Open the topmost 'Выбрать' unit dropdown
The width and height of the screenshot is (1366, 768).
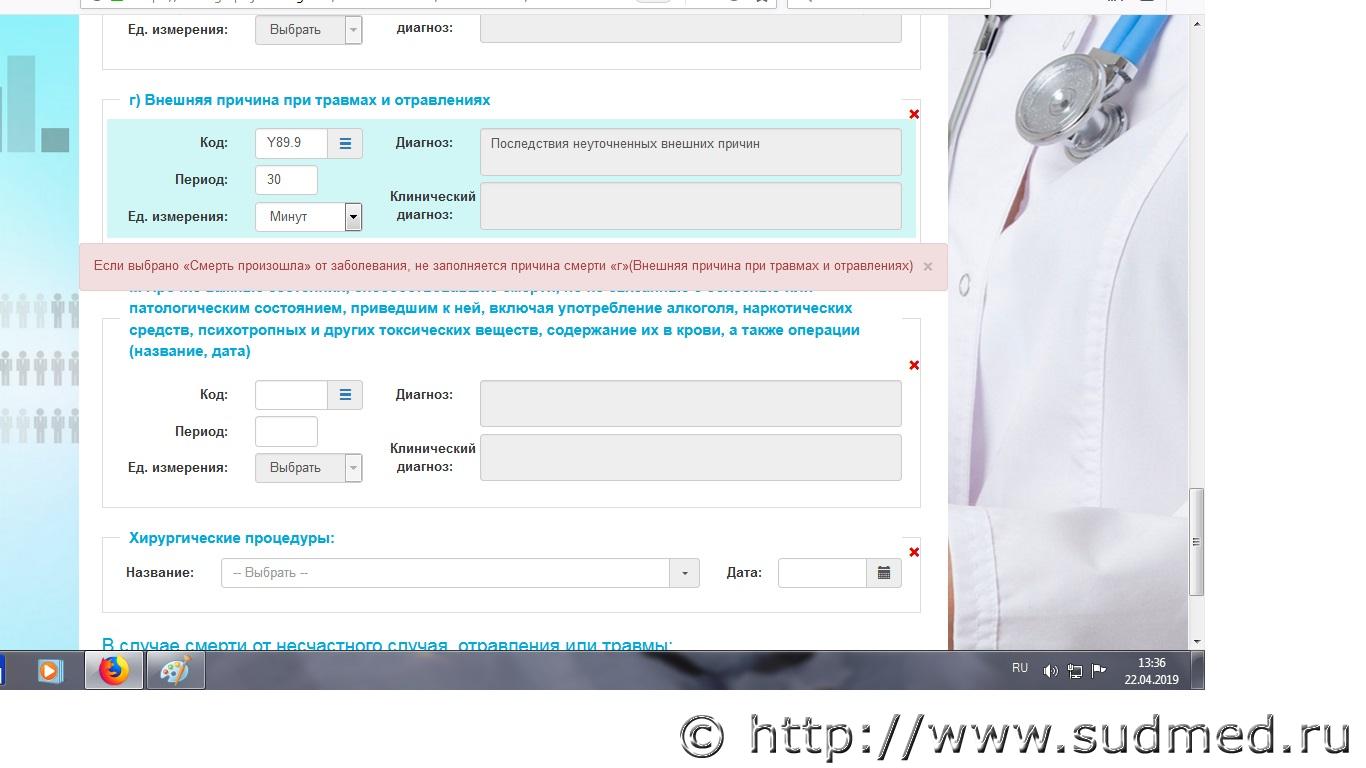352,30
